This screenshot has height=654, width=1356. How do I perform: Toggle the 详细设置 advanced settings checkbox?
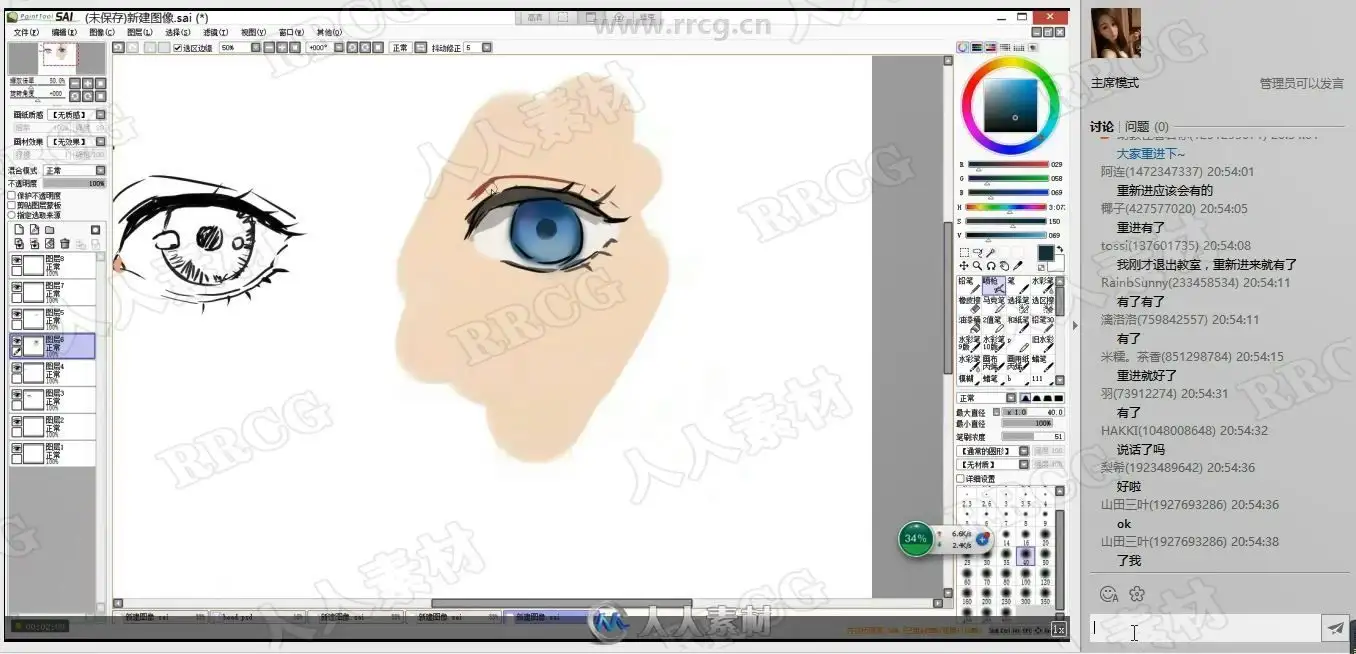click(961, 479)
